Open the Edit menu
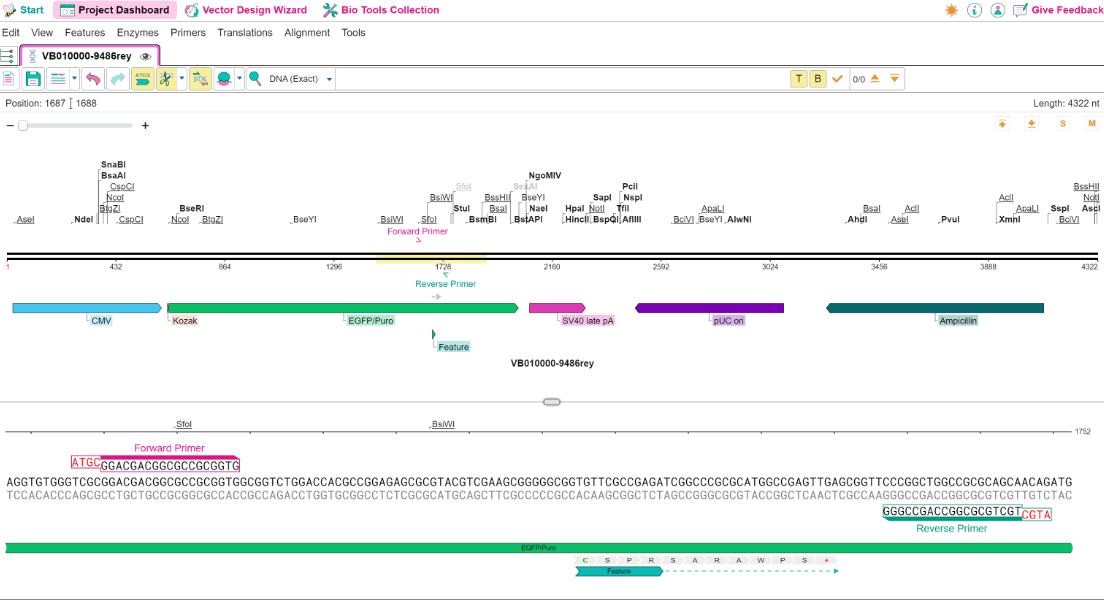 (x=11, y=32)
